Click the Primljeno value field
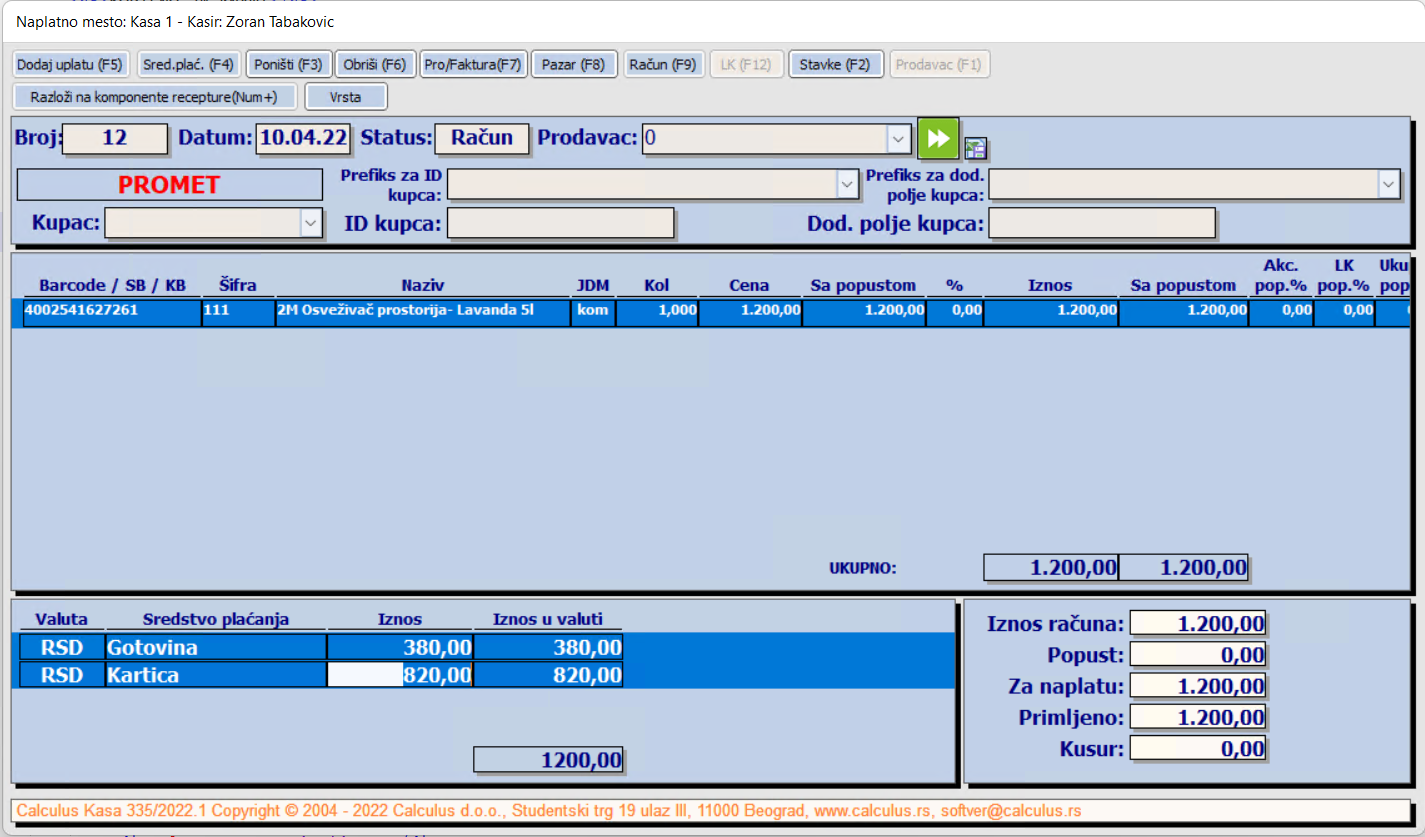 1197,717
